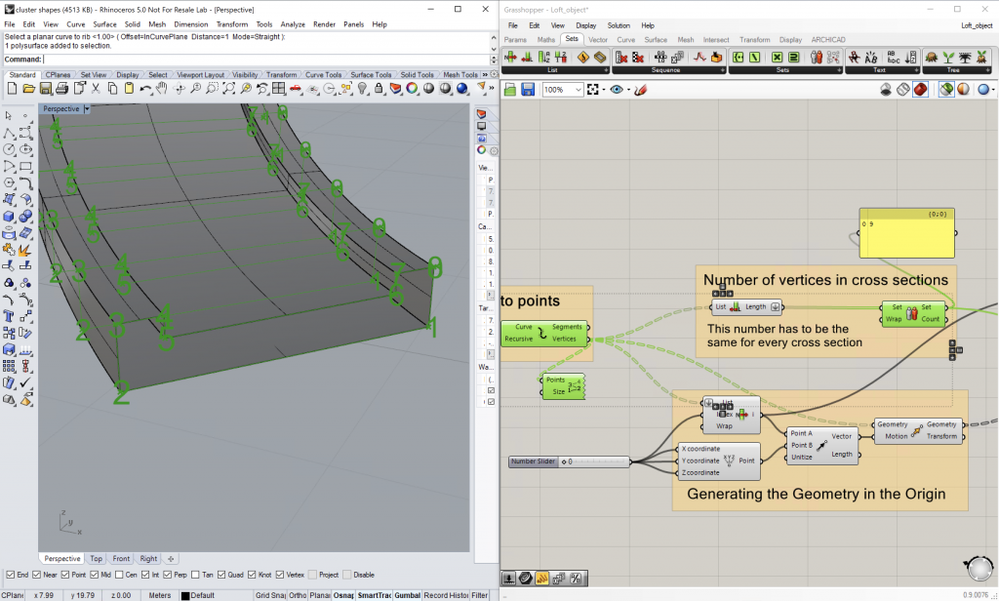Click the Grasshopper sketch pen icon
Image resolution: width=999 pixels, height=601 pixels.
point(641,90)
